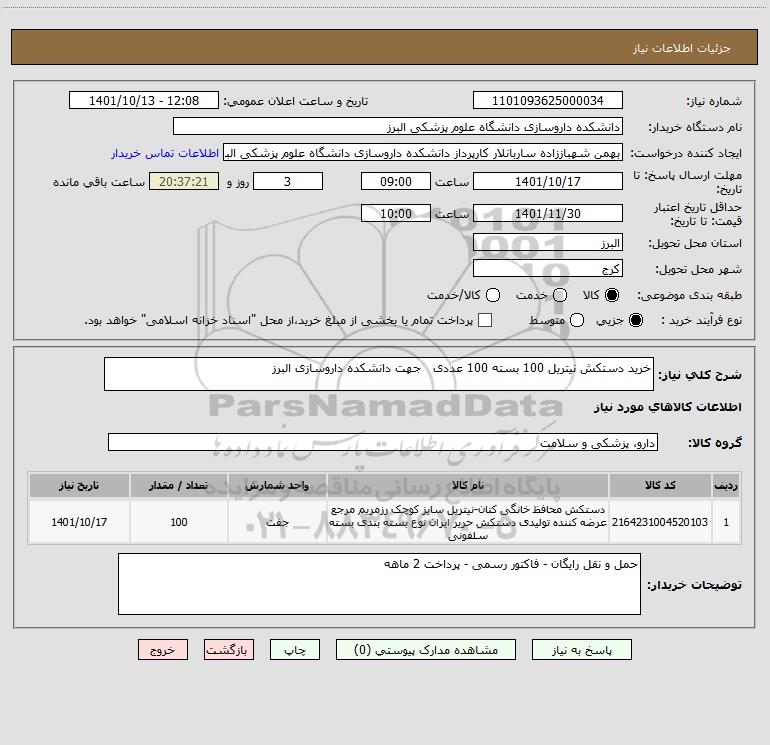Click the چاپ print button
The height and width of the screenshot is (745, 770).
pos(295,650)
